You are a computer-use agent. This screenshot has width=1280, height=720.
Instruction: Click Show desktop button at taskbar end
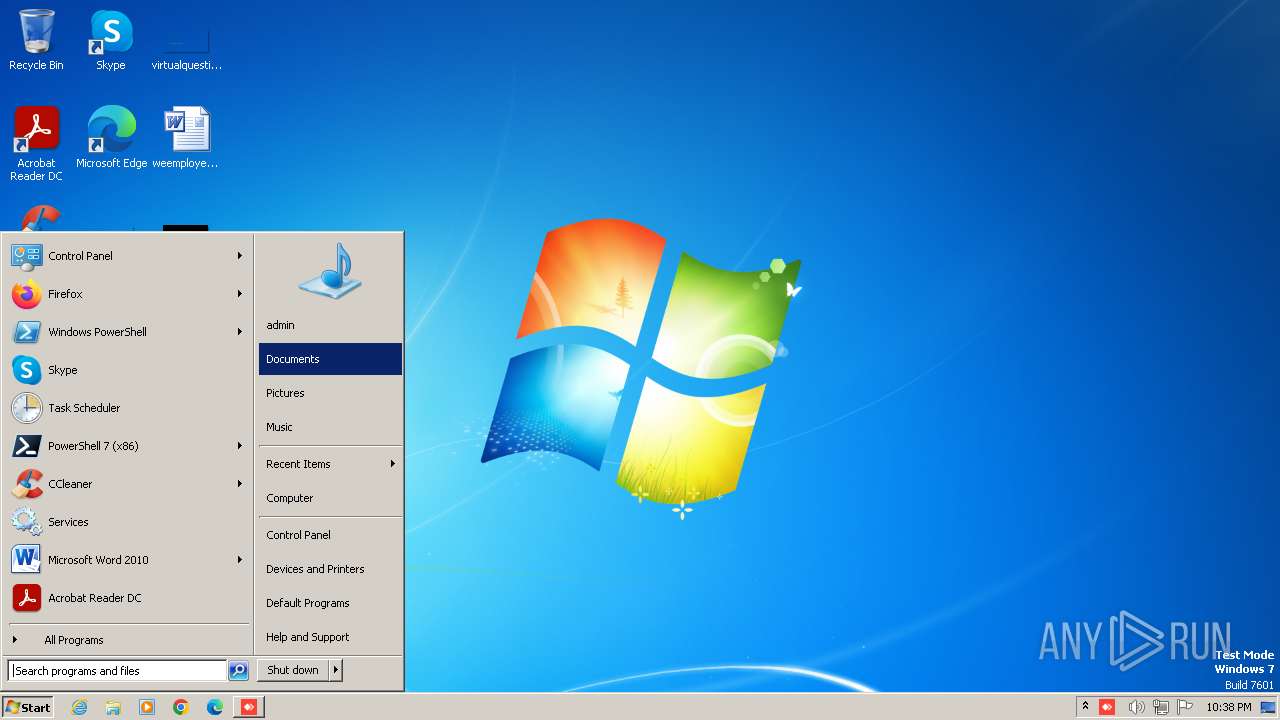[1268, 707]
